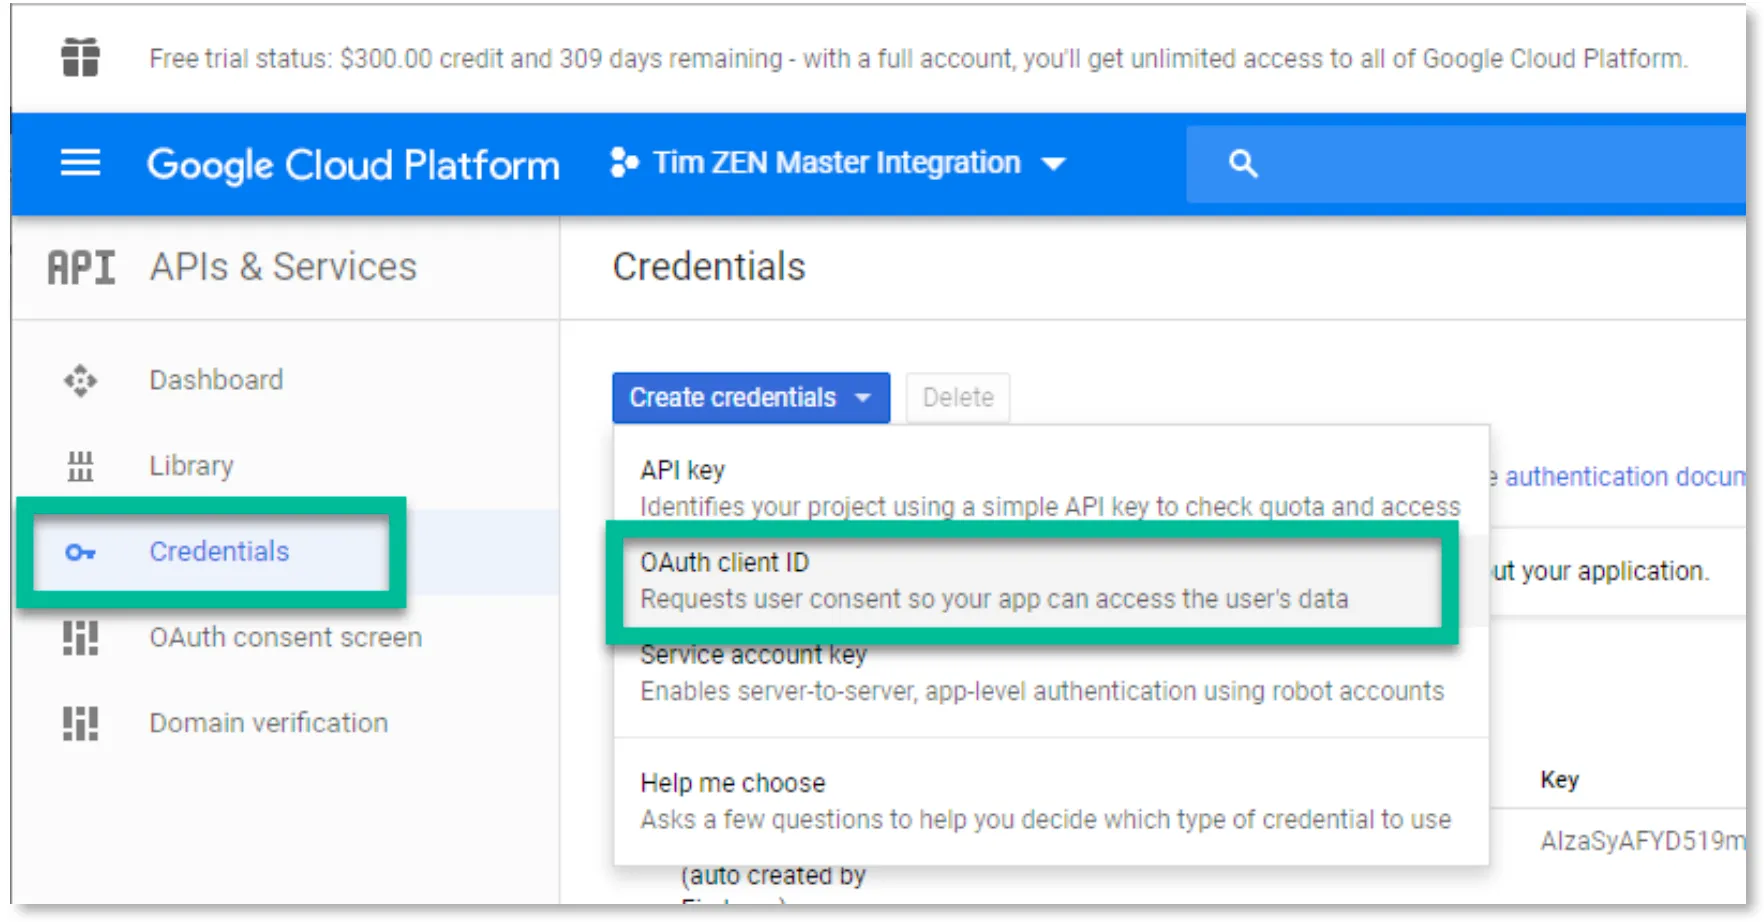Click the Key column header
Viewport: 1764px width, 922px height.
pos(1559,780)
